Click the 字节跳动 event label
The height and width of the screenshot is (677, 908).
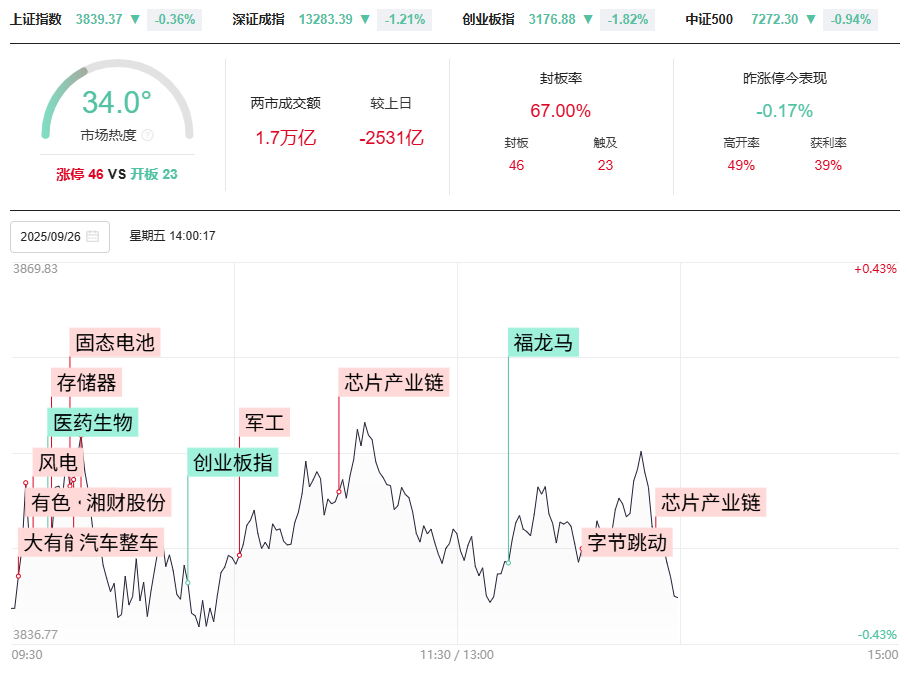627,543
